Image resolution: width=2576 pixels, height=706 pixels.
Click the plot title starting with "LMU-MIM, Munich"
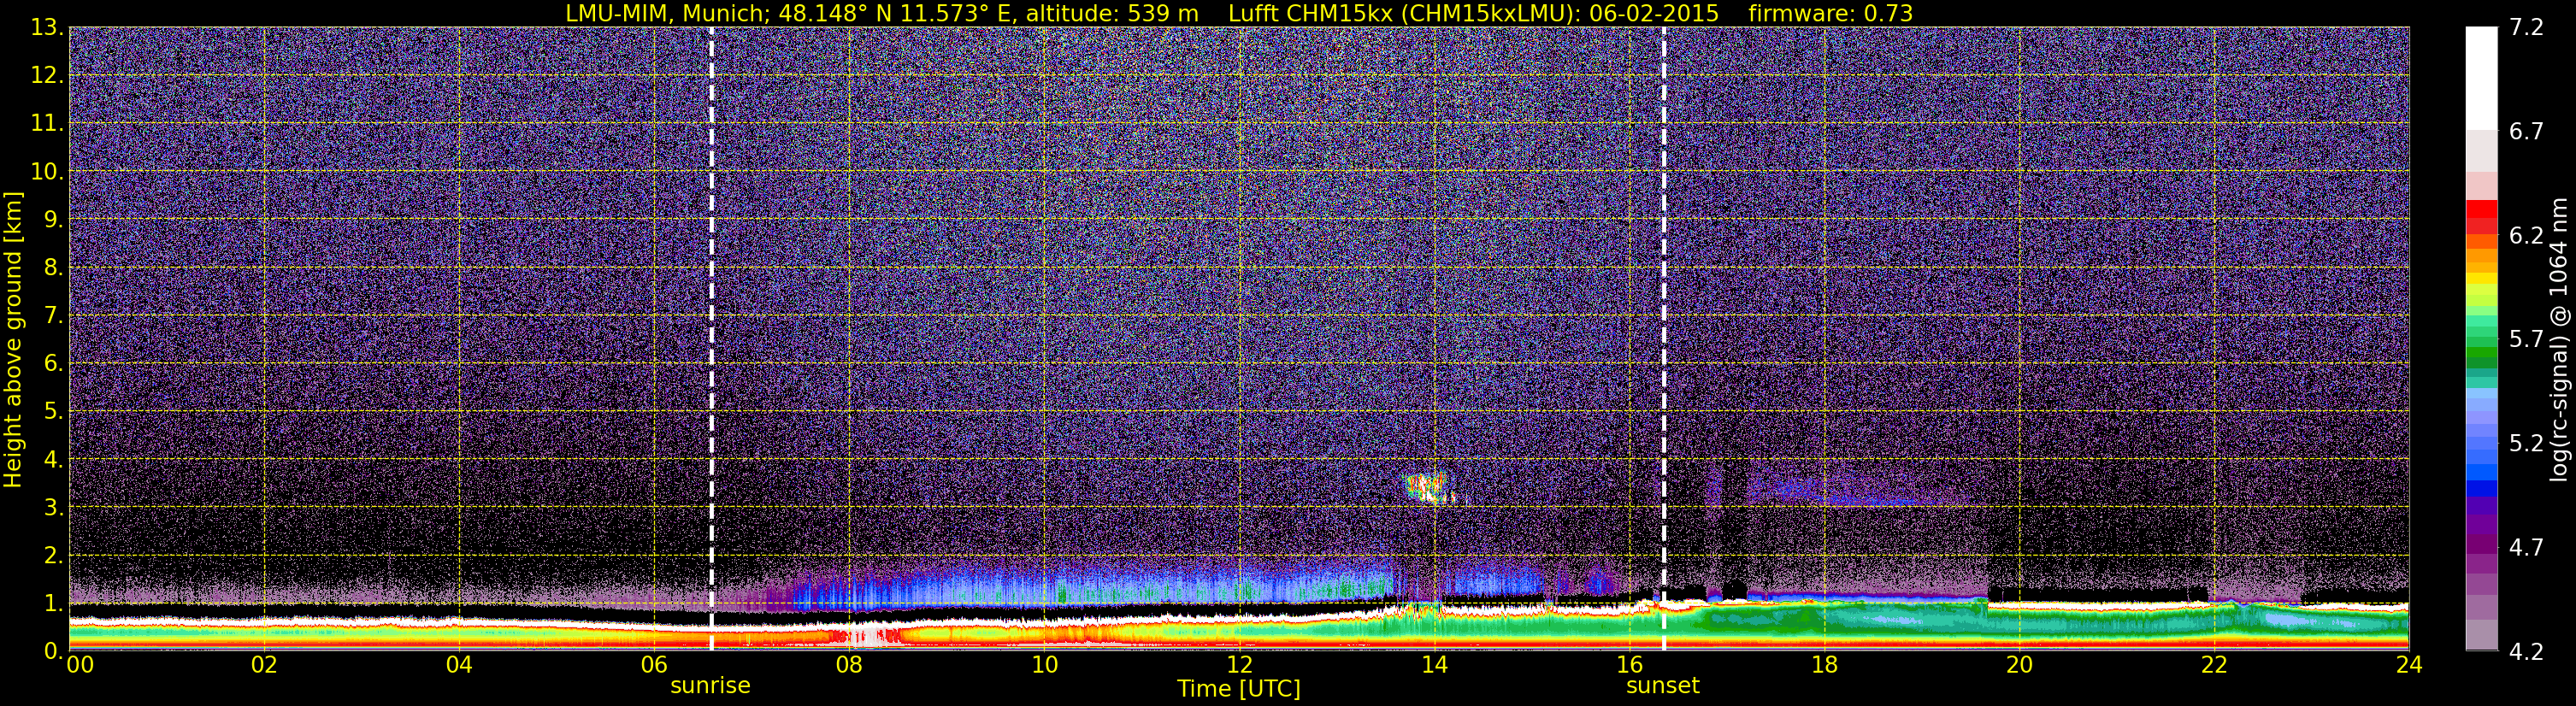1239,13
